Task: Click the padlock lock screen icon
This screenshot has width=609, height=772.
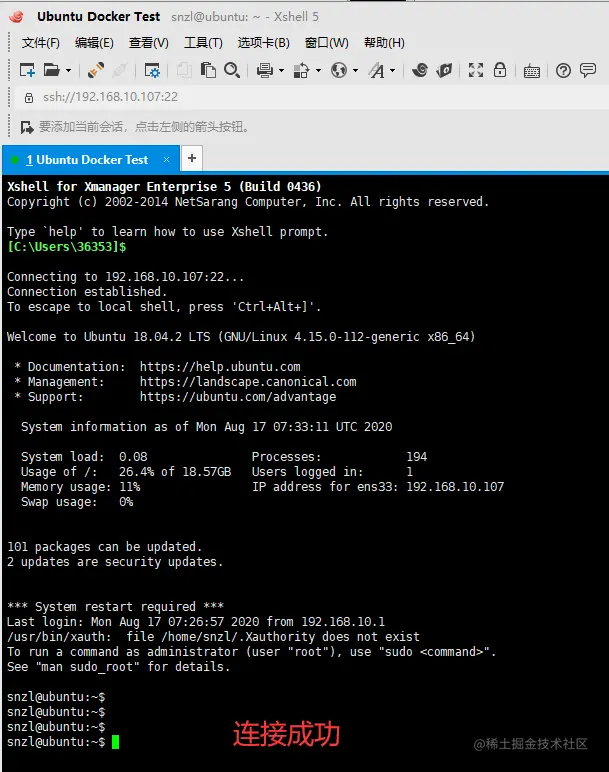Action: pyautogui.click(x=500, y=70)
